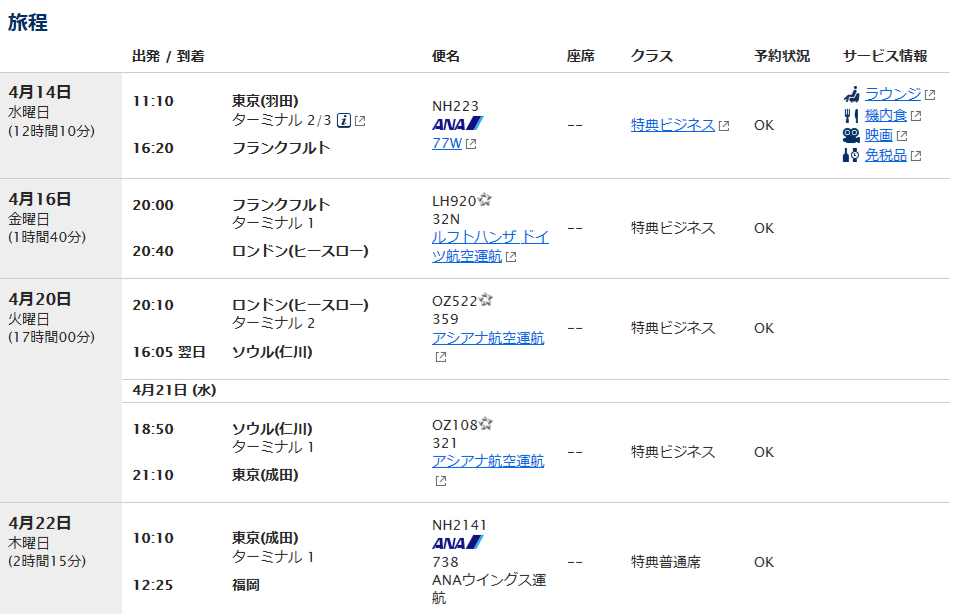Click the duty-free bottle icon
The height and width of the screenshot is (614, 960).
pos(851,155)
